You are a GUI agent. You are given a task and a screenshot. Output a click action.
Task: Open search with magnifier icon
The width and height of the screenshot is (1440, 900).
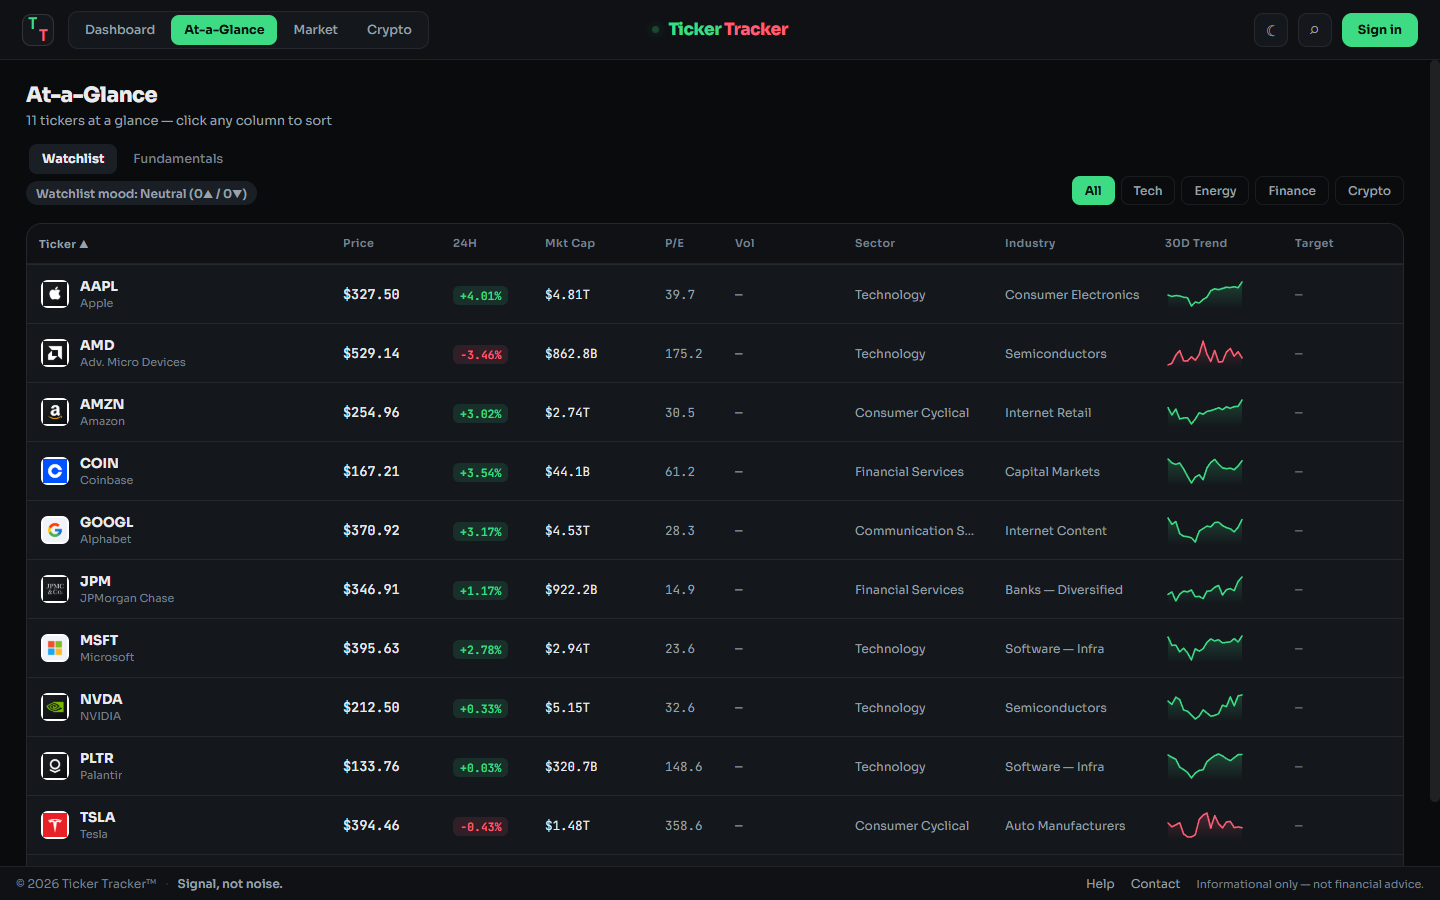click(1315, 30)
